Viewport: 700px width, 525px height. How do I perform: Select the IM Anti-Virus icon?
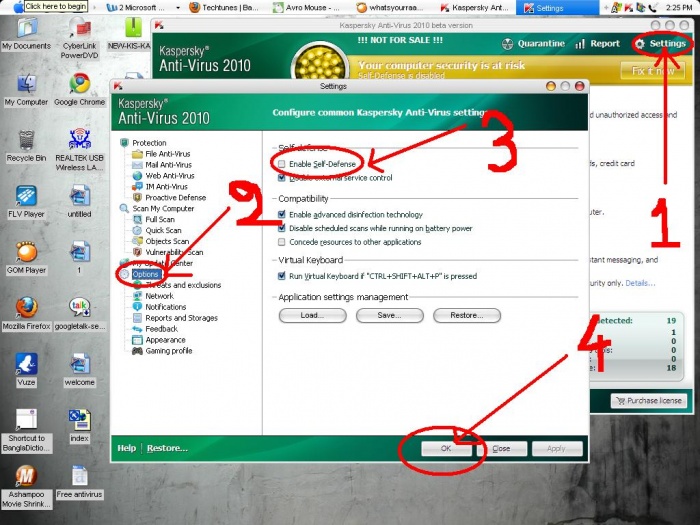click(138, 187)
